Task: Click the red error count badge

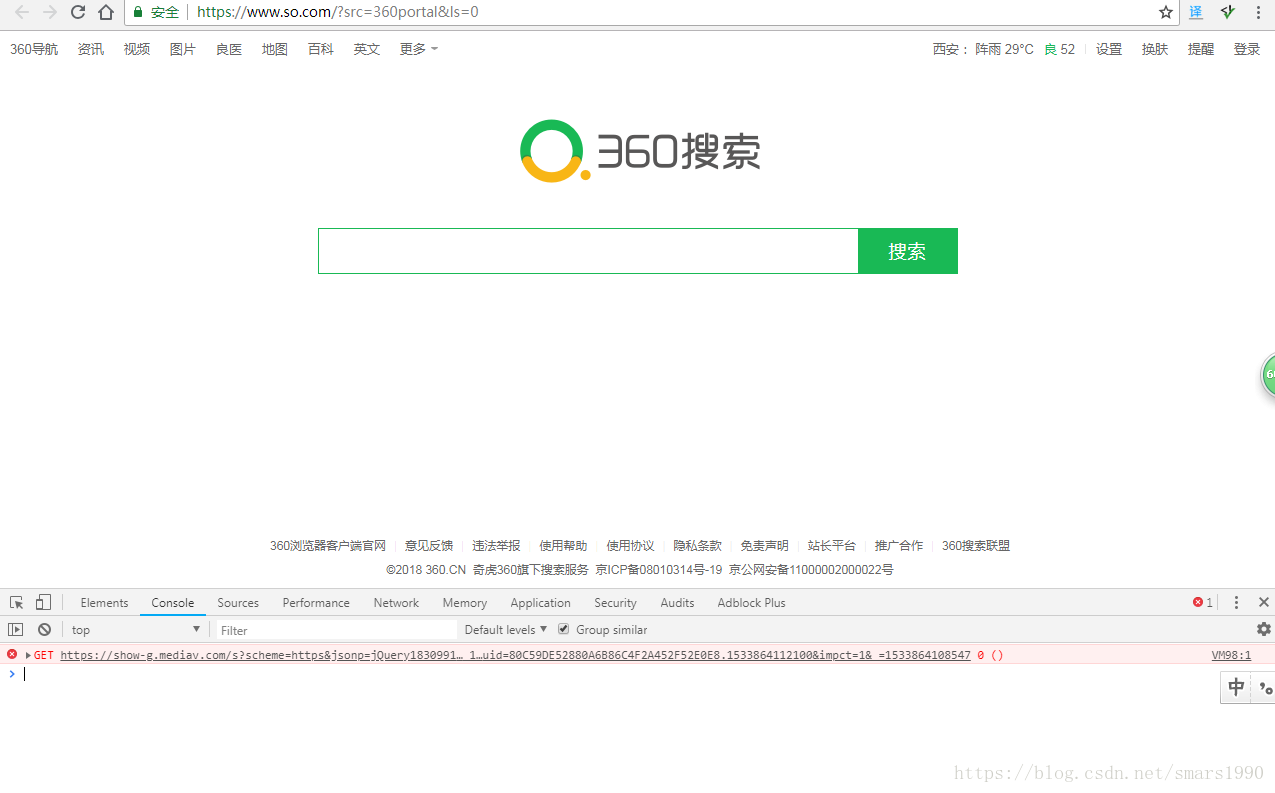Action: (1203, 602)
